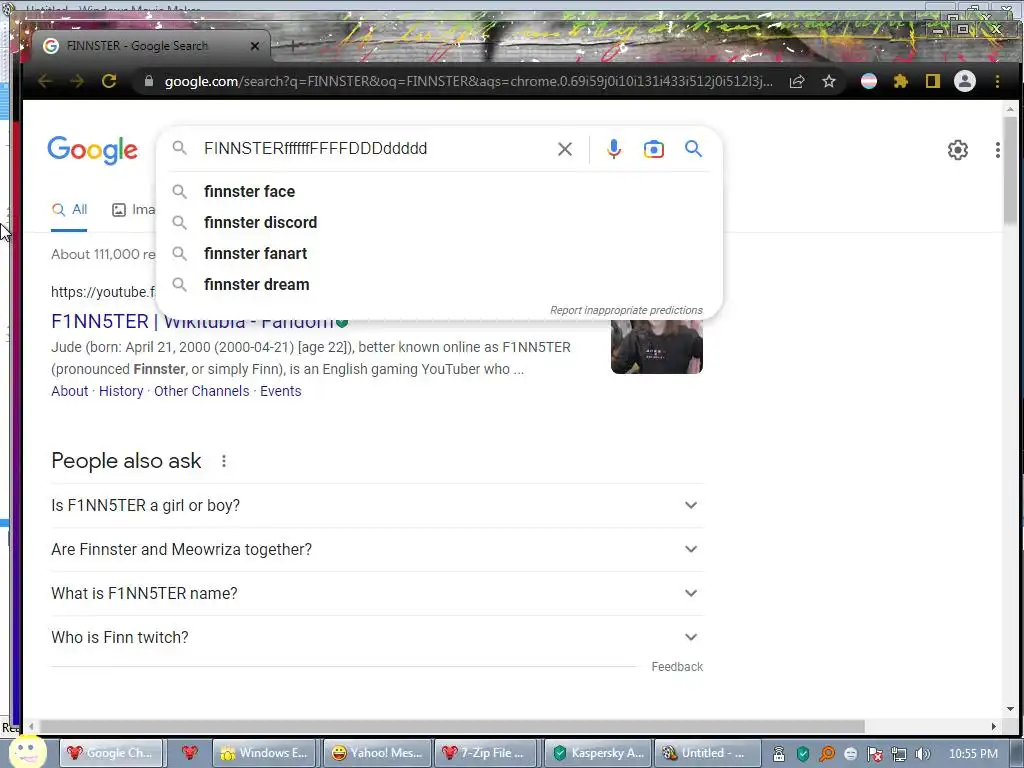Switch to 7-Zip File Manager taskbar button
This screenshot has width=1024, height=768.
coord(485,753)
